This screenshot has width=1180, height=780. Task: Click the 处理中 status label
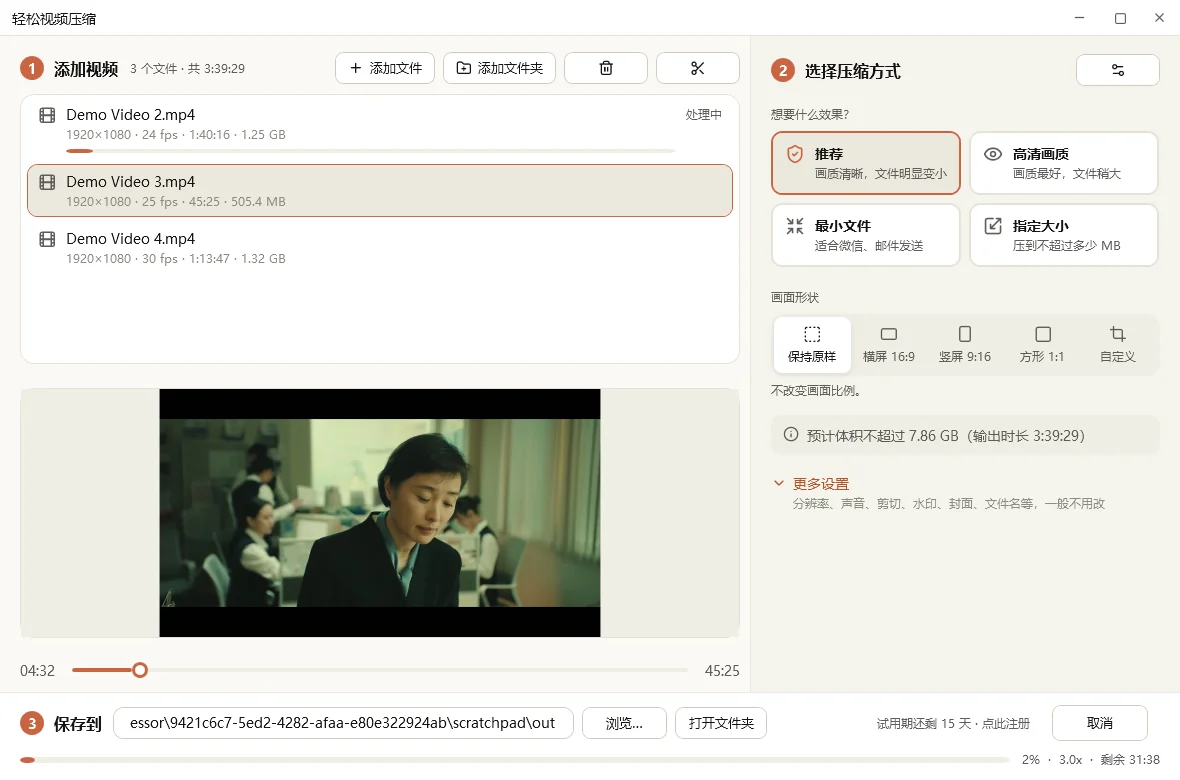tap(703, 114)
